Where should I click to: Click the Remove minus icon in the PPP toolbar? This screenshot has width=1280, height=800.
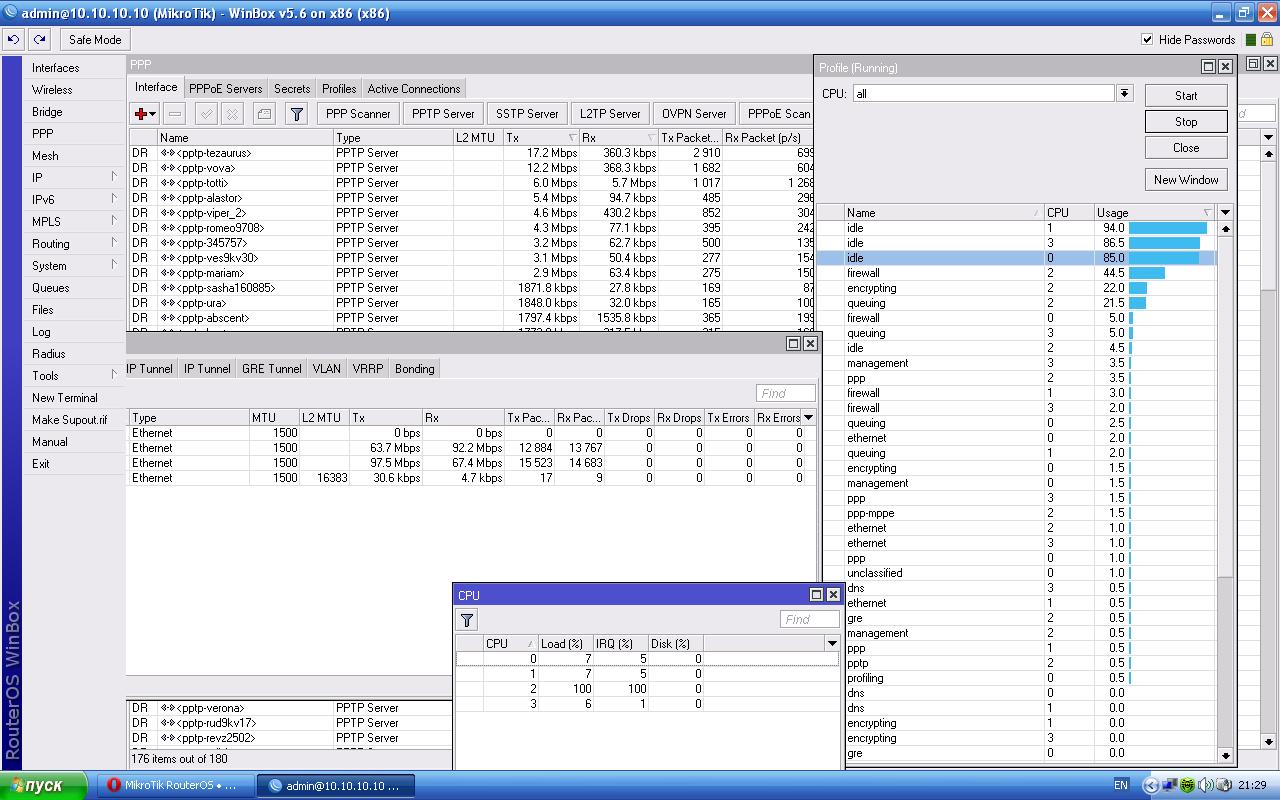click(x=174, y=114)
